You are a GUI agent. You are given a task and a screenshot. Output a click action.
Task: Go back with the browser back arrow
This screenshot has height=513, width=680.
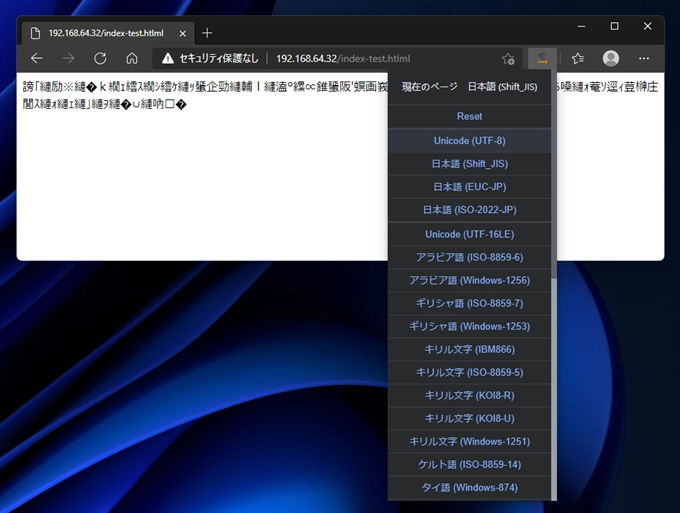point(37,59)
